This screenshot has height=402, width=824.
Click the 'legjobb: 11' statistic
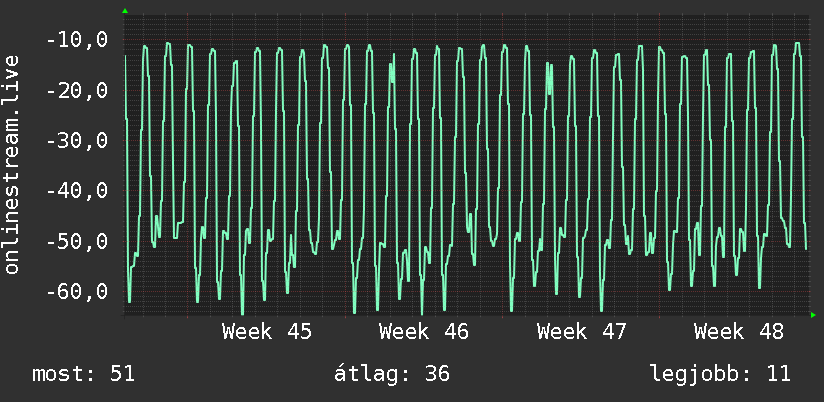point(720,374)
